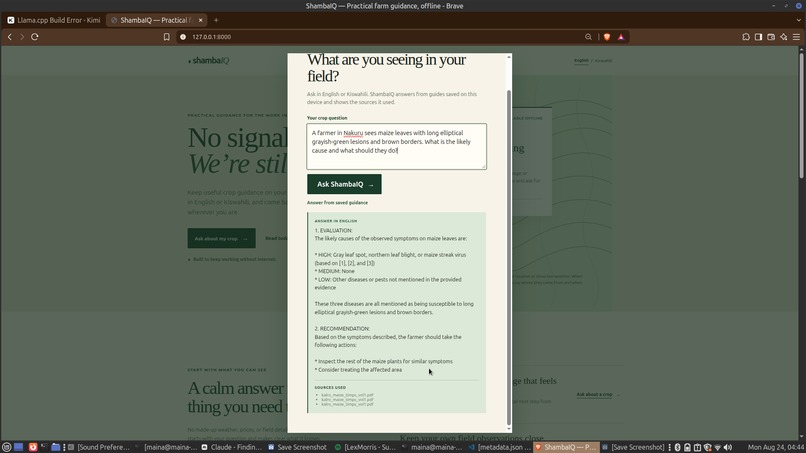The image size is (806, 453).
Task: Open the Bluetooth tray icon
Action: tap(677, 447)
